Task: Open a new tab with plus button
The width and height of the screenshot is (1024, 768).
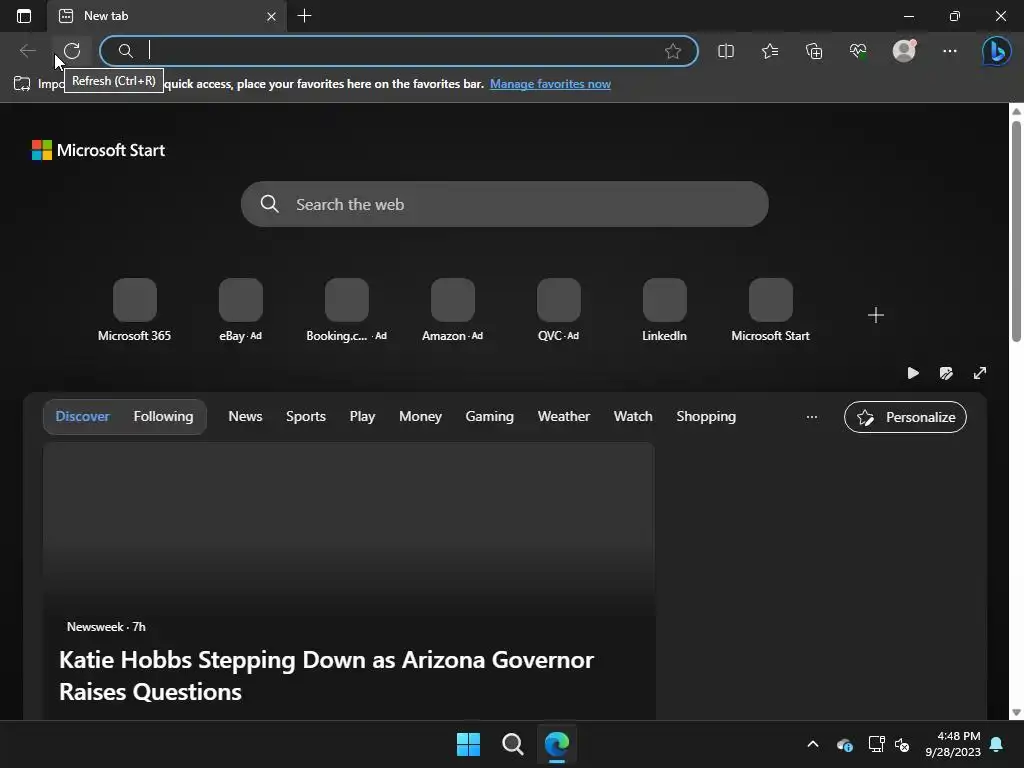Action: click(304, 16)
